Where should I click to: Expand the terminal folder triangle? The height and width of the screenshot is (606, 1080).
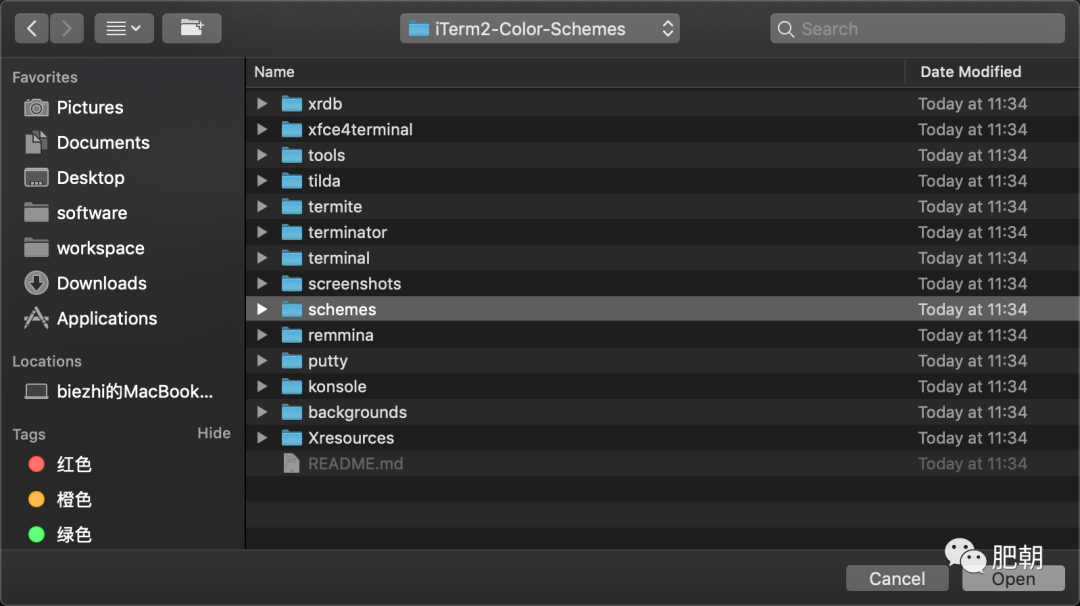pyautogui.click(x=262, y=258)
